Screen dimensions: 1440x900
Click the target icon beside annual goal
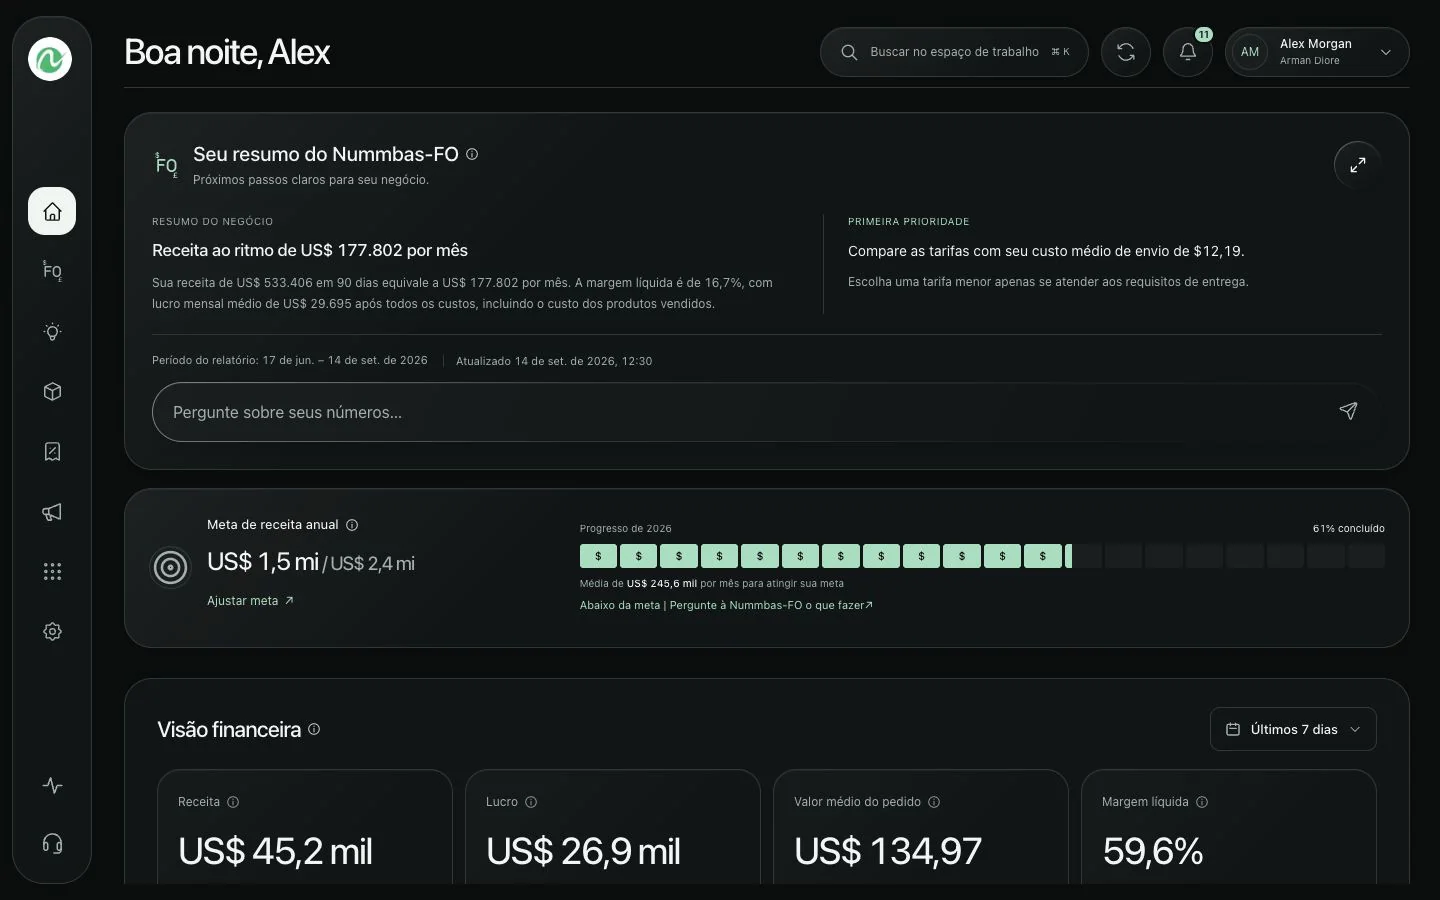coord(170,568)
